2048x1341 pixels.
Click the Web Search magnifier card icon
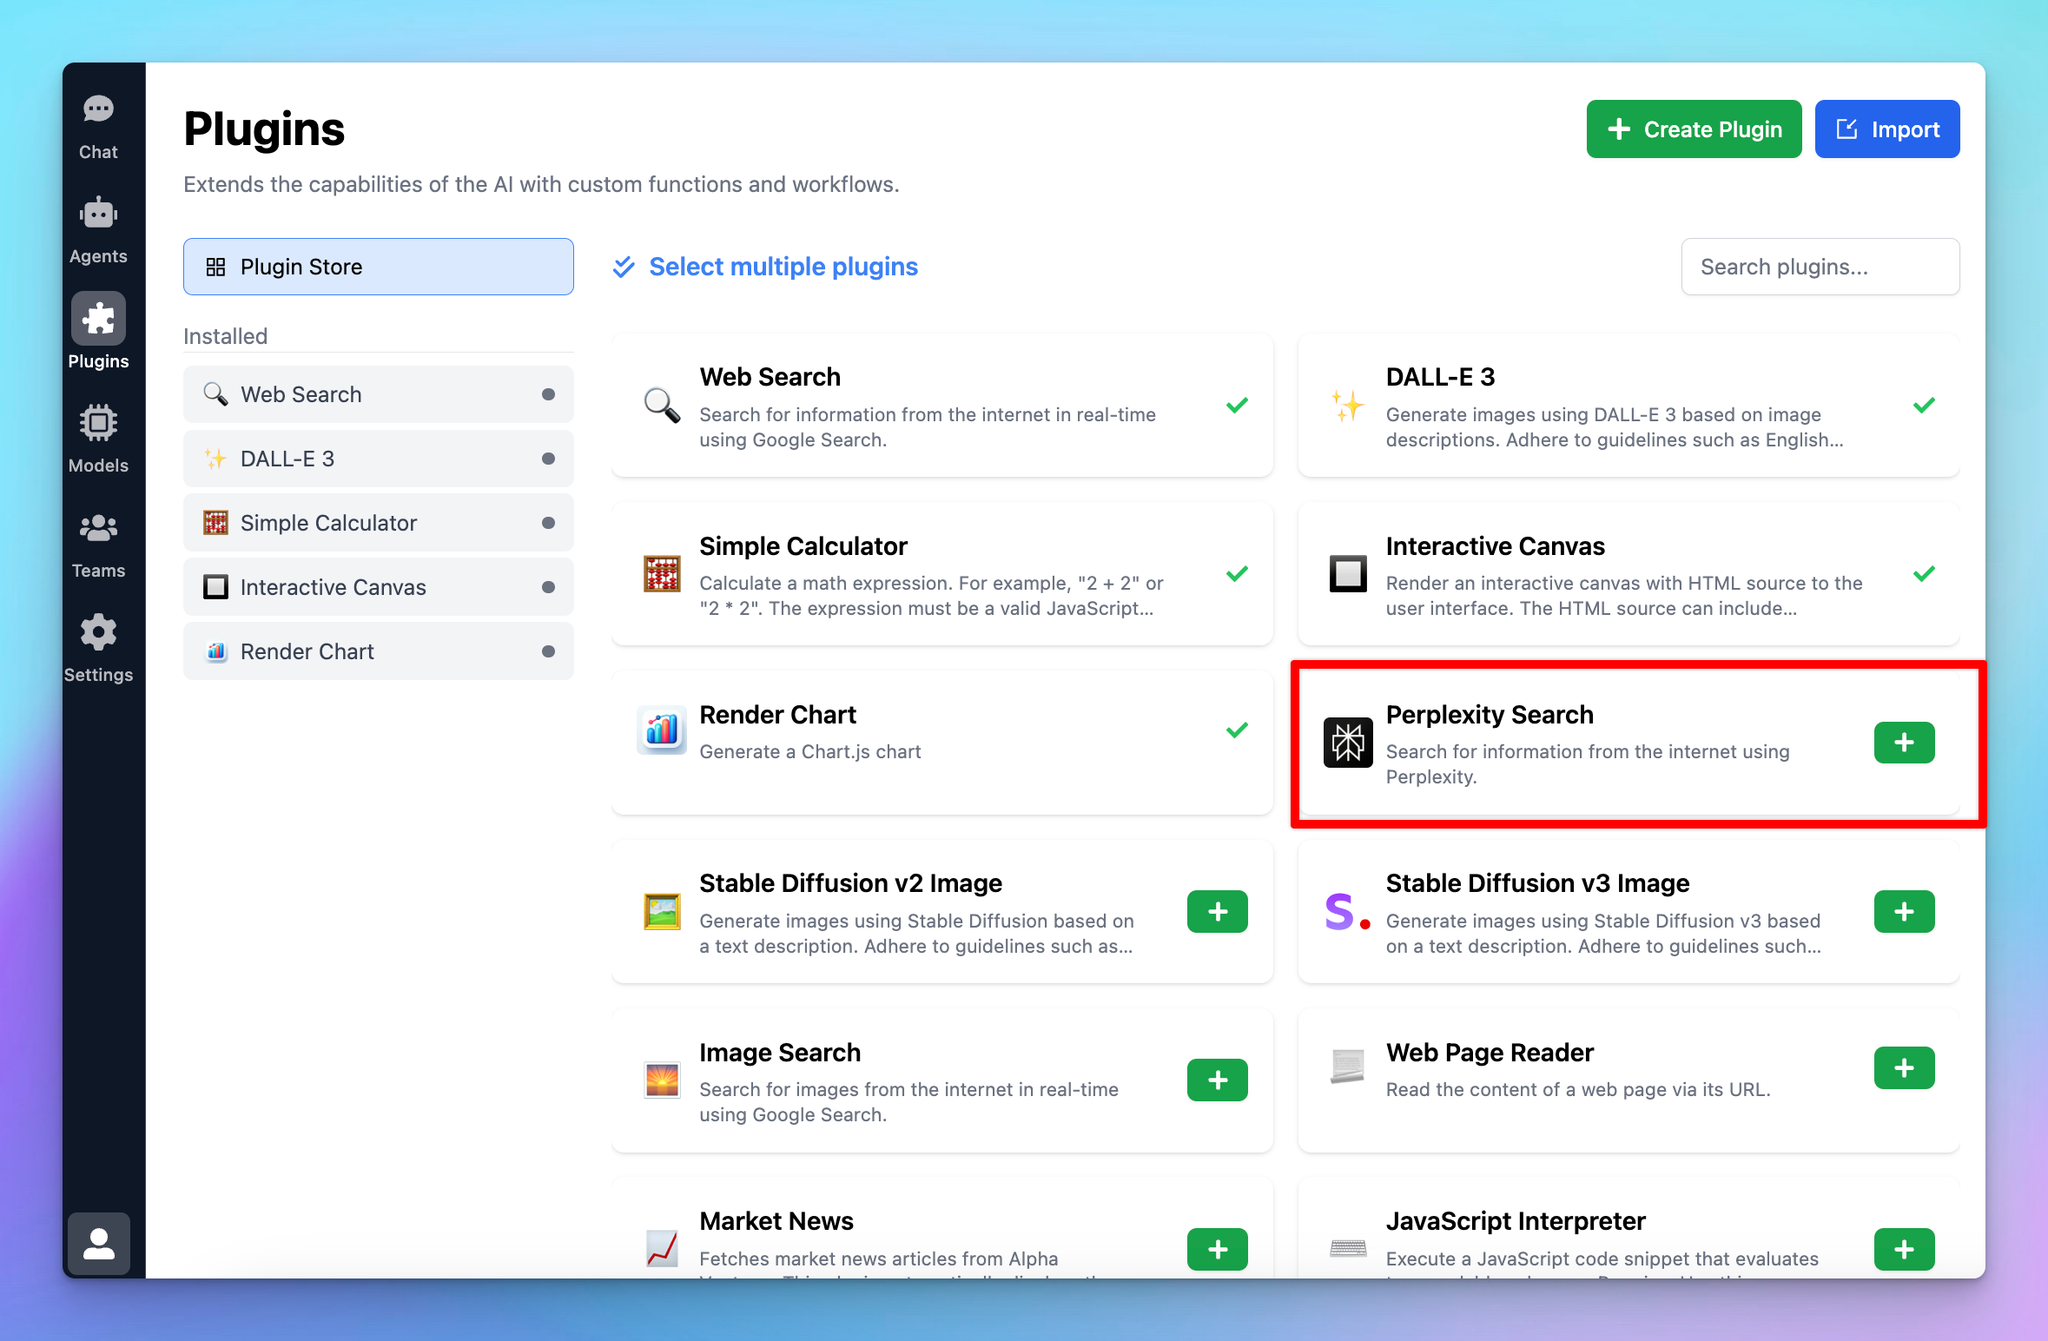(x=661, y=406)
